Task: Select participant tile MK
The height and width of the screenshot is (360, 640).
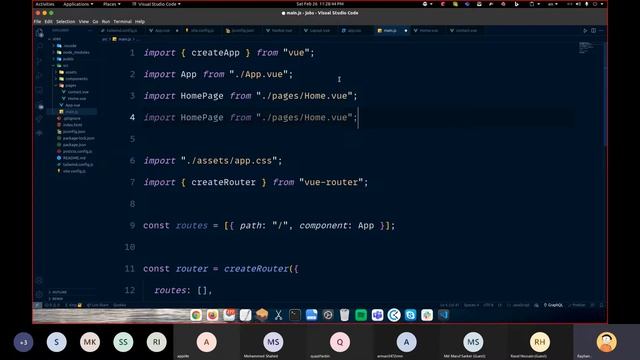Action: click(x=90, y=342)
